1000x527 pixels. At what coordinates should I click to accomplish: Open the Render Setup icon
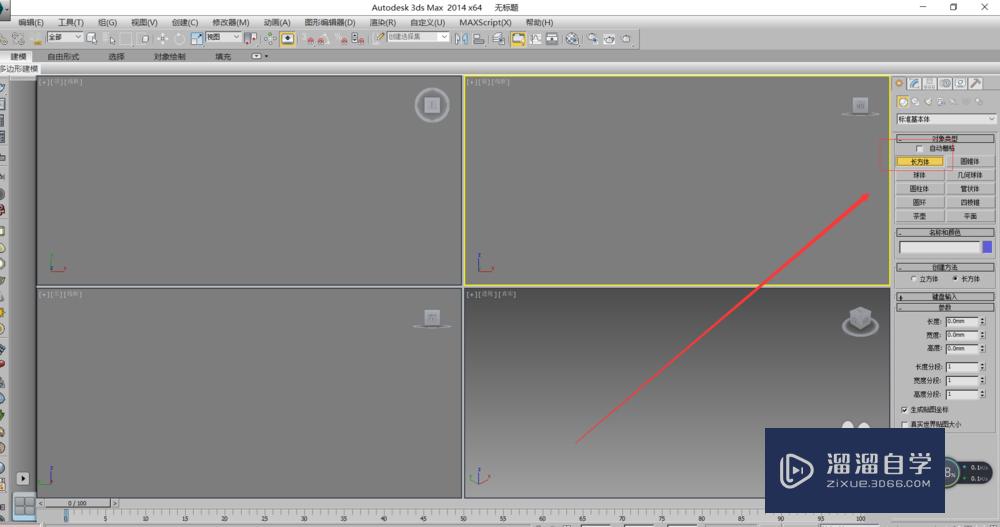[592, 39]
